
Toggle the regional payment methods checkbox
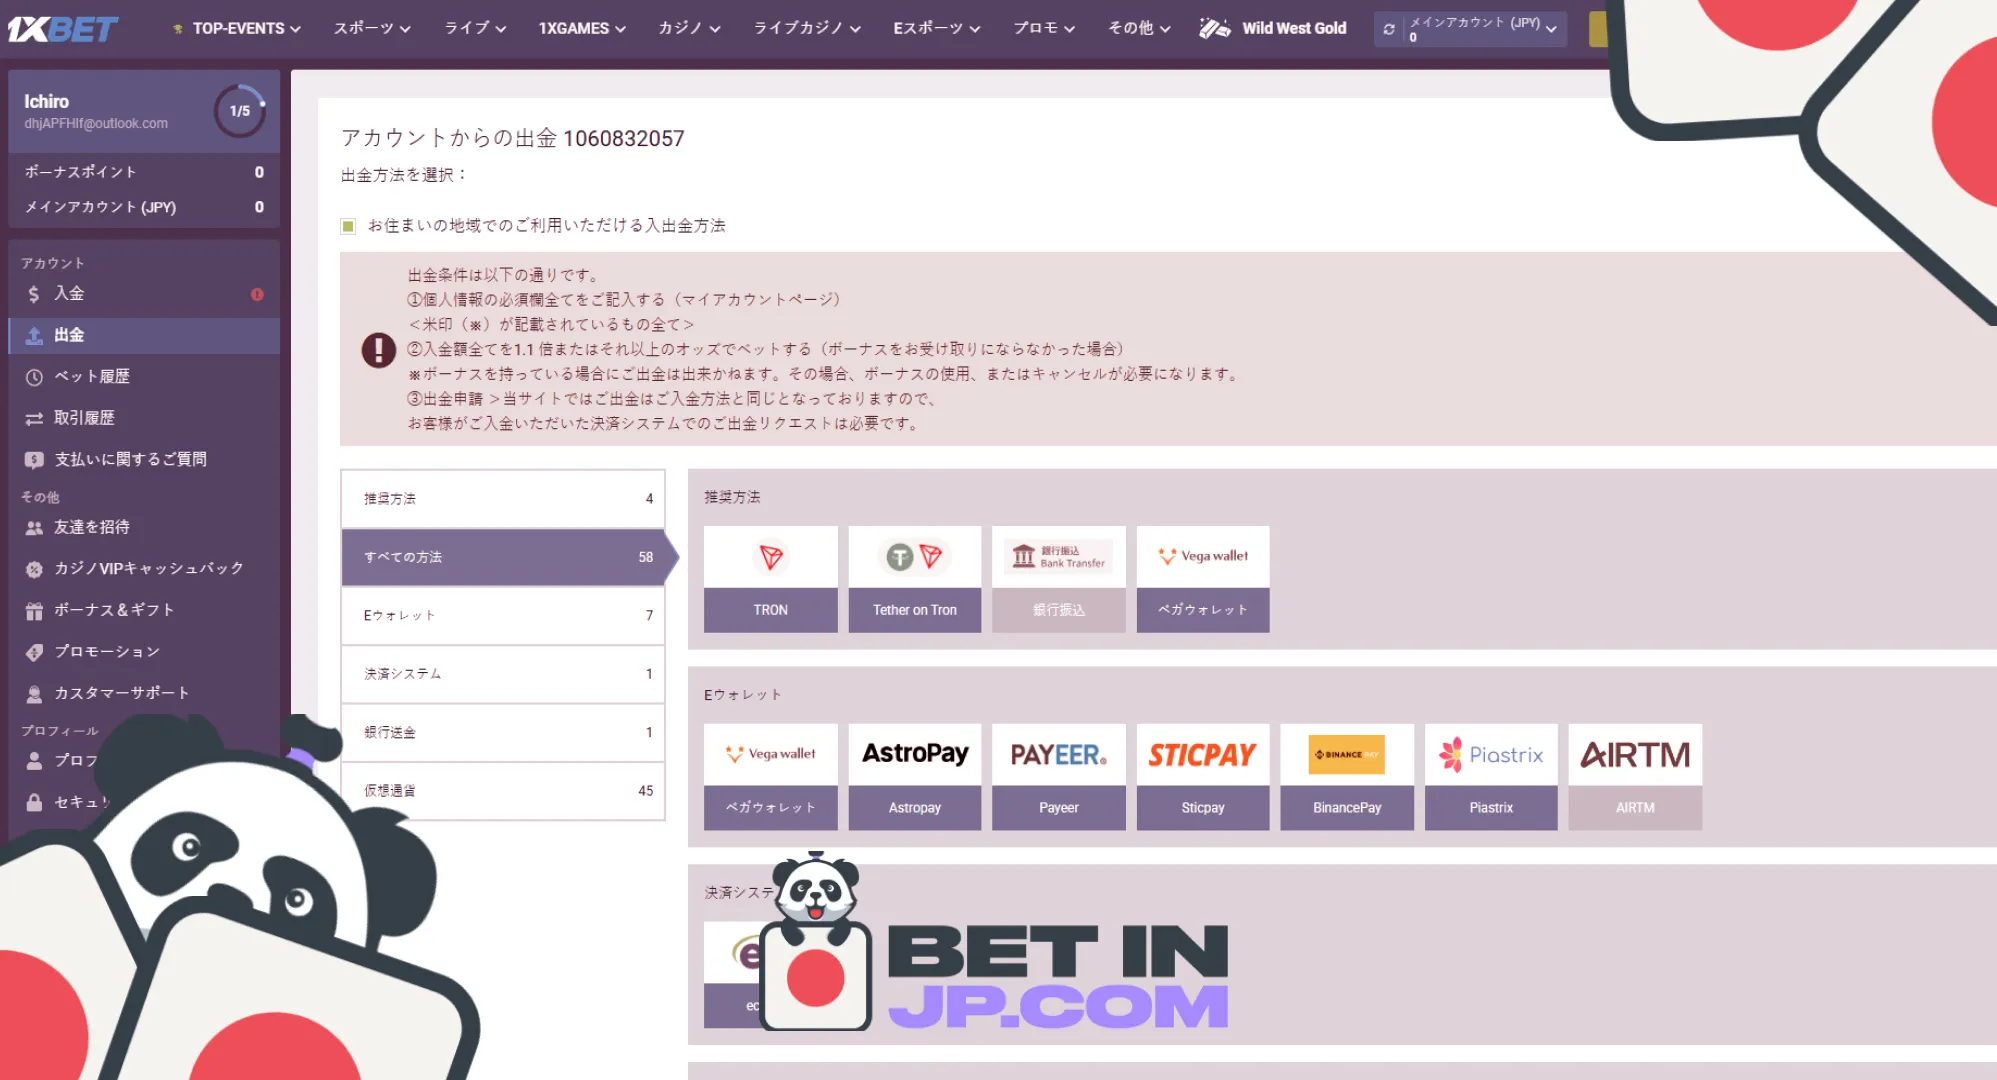(x=348, y=226)
